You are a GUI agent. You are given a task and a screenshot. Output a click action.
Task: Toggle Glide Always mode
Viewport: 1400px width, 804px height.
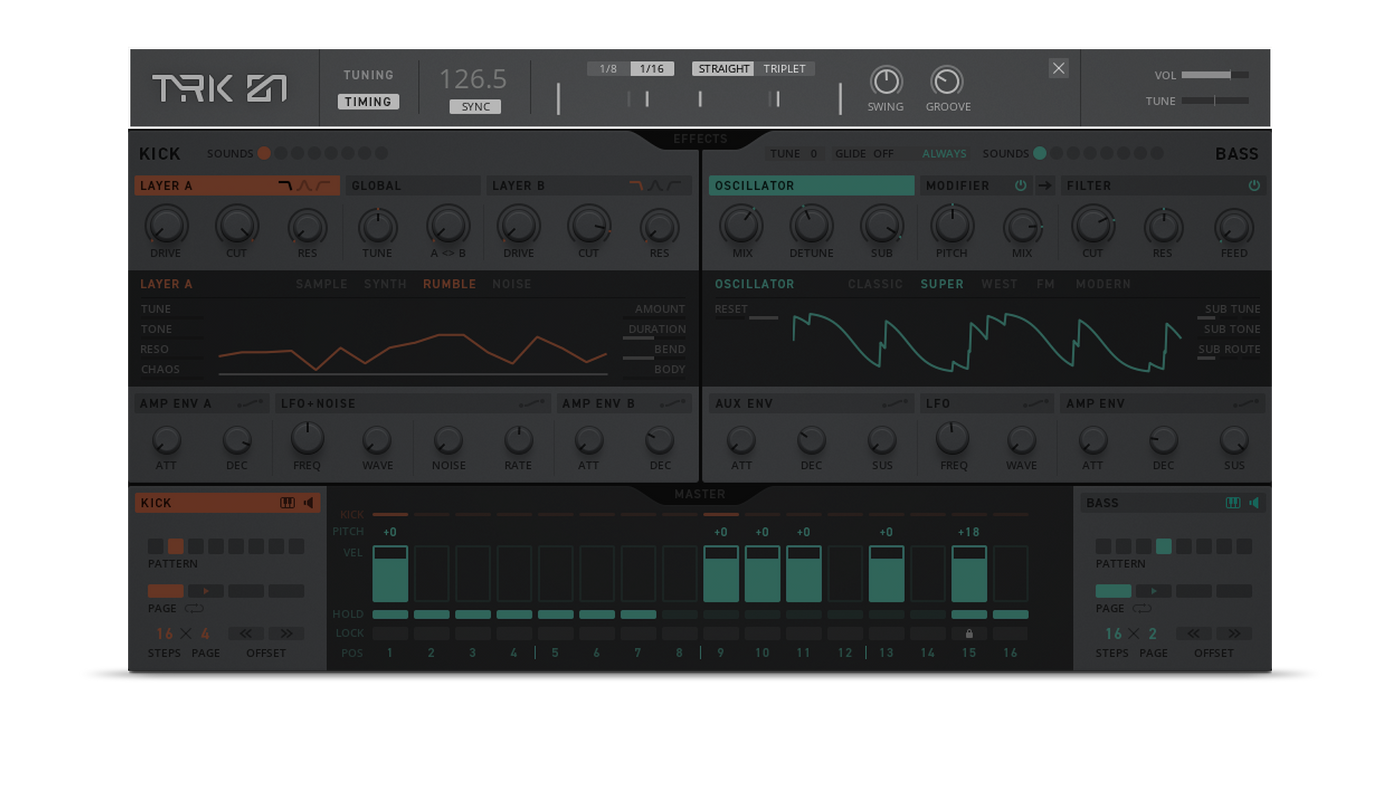[x=944, y=154]
